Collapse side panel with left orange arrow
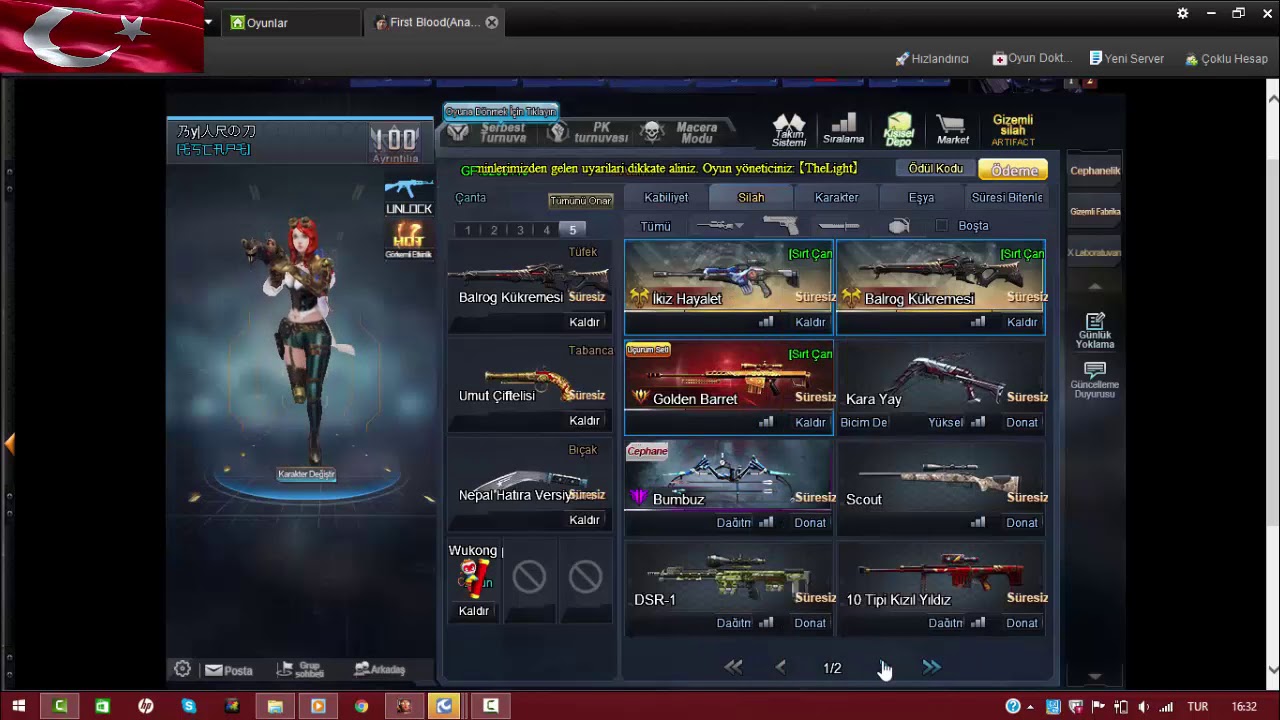Screen dimensions: 1280x720 10,444
